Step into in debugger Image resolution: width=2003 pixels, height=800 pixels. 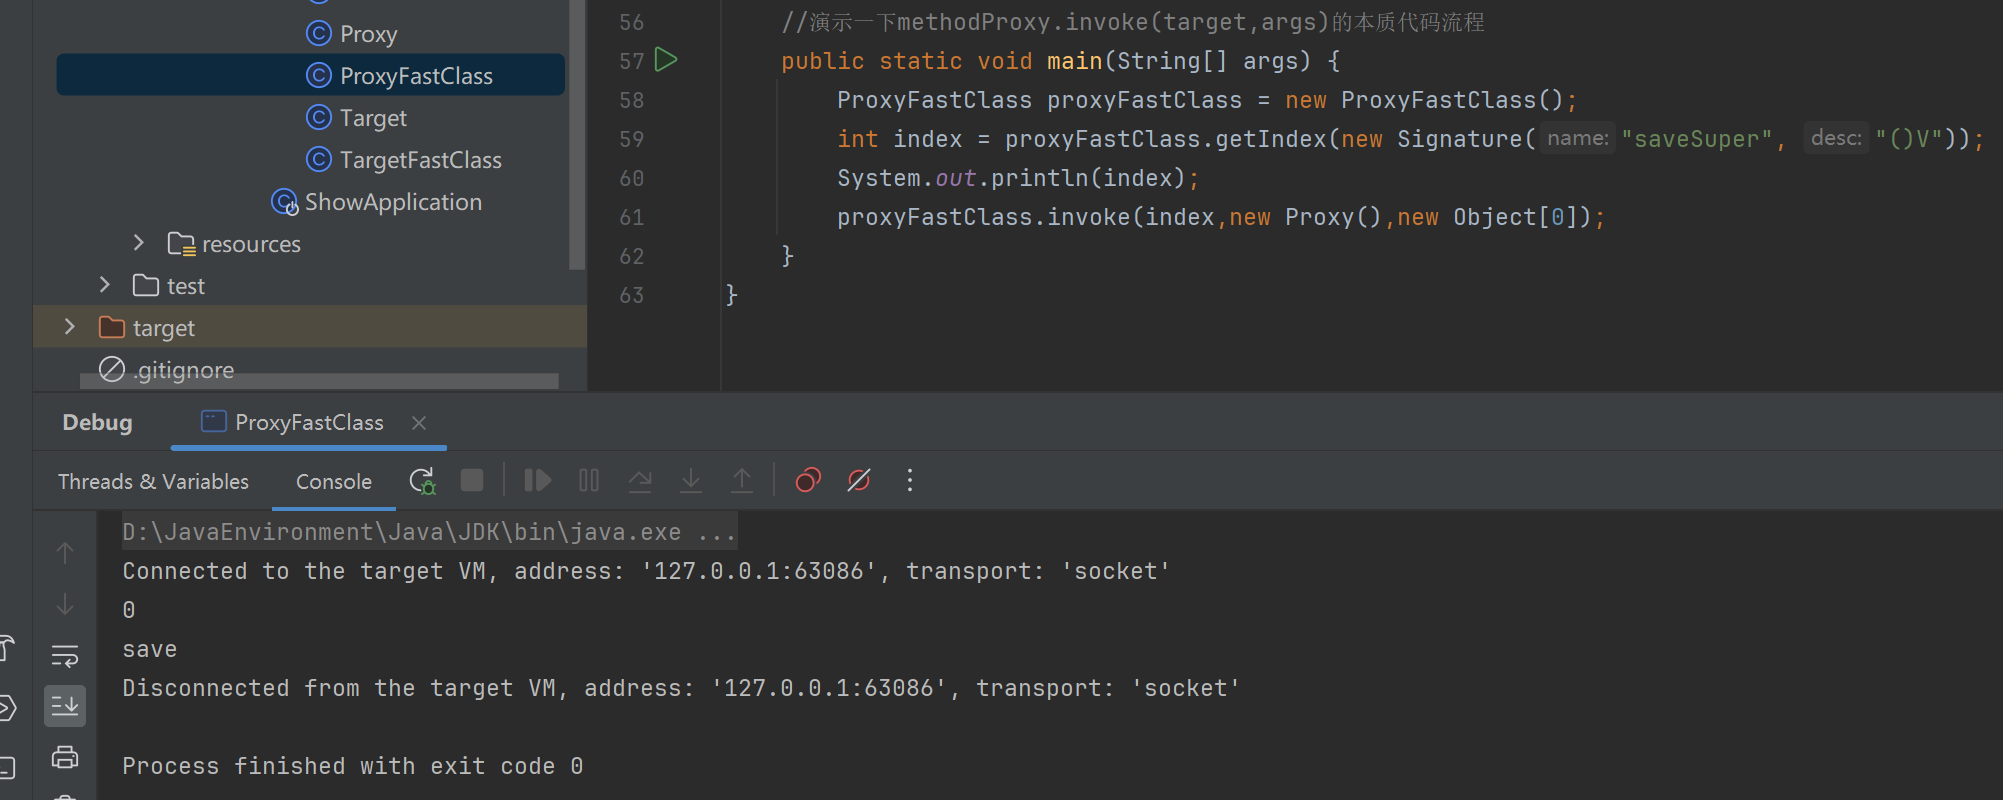tap(691, 481)
